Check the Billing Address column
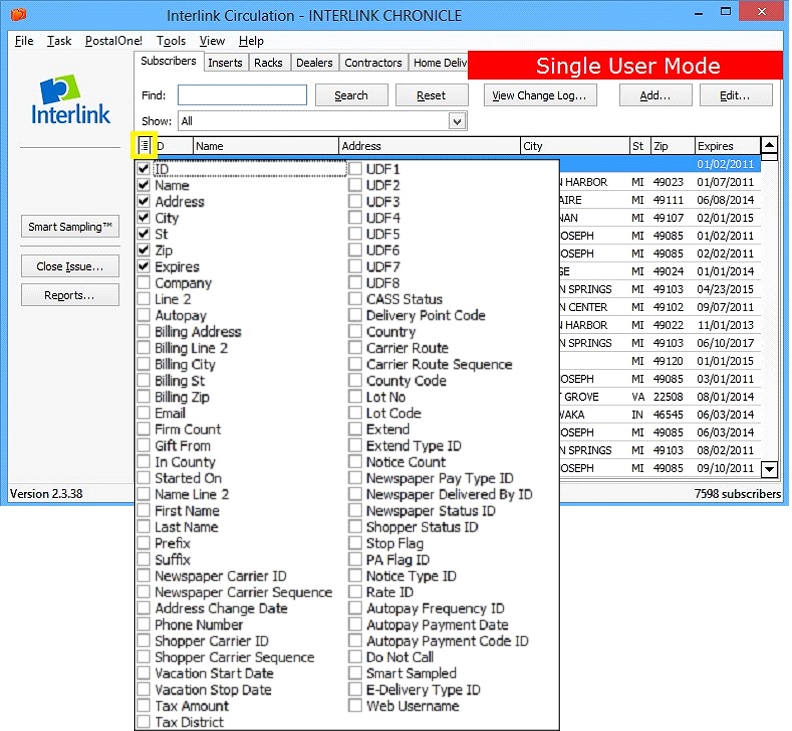 tap(143, 331)
